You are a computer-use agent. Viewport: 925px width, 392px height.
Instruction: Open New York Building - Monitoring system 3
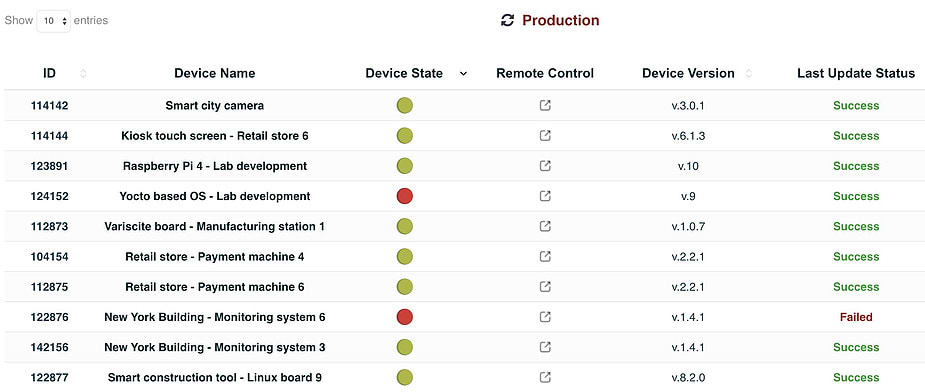point(215,347)
